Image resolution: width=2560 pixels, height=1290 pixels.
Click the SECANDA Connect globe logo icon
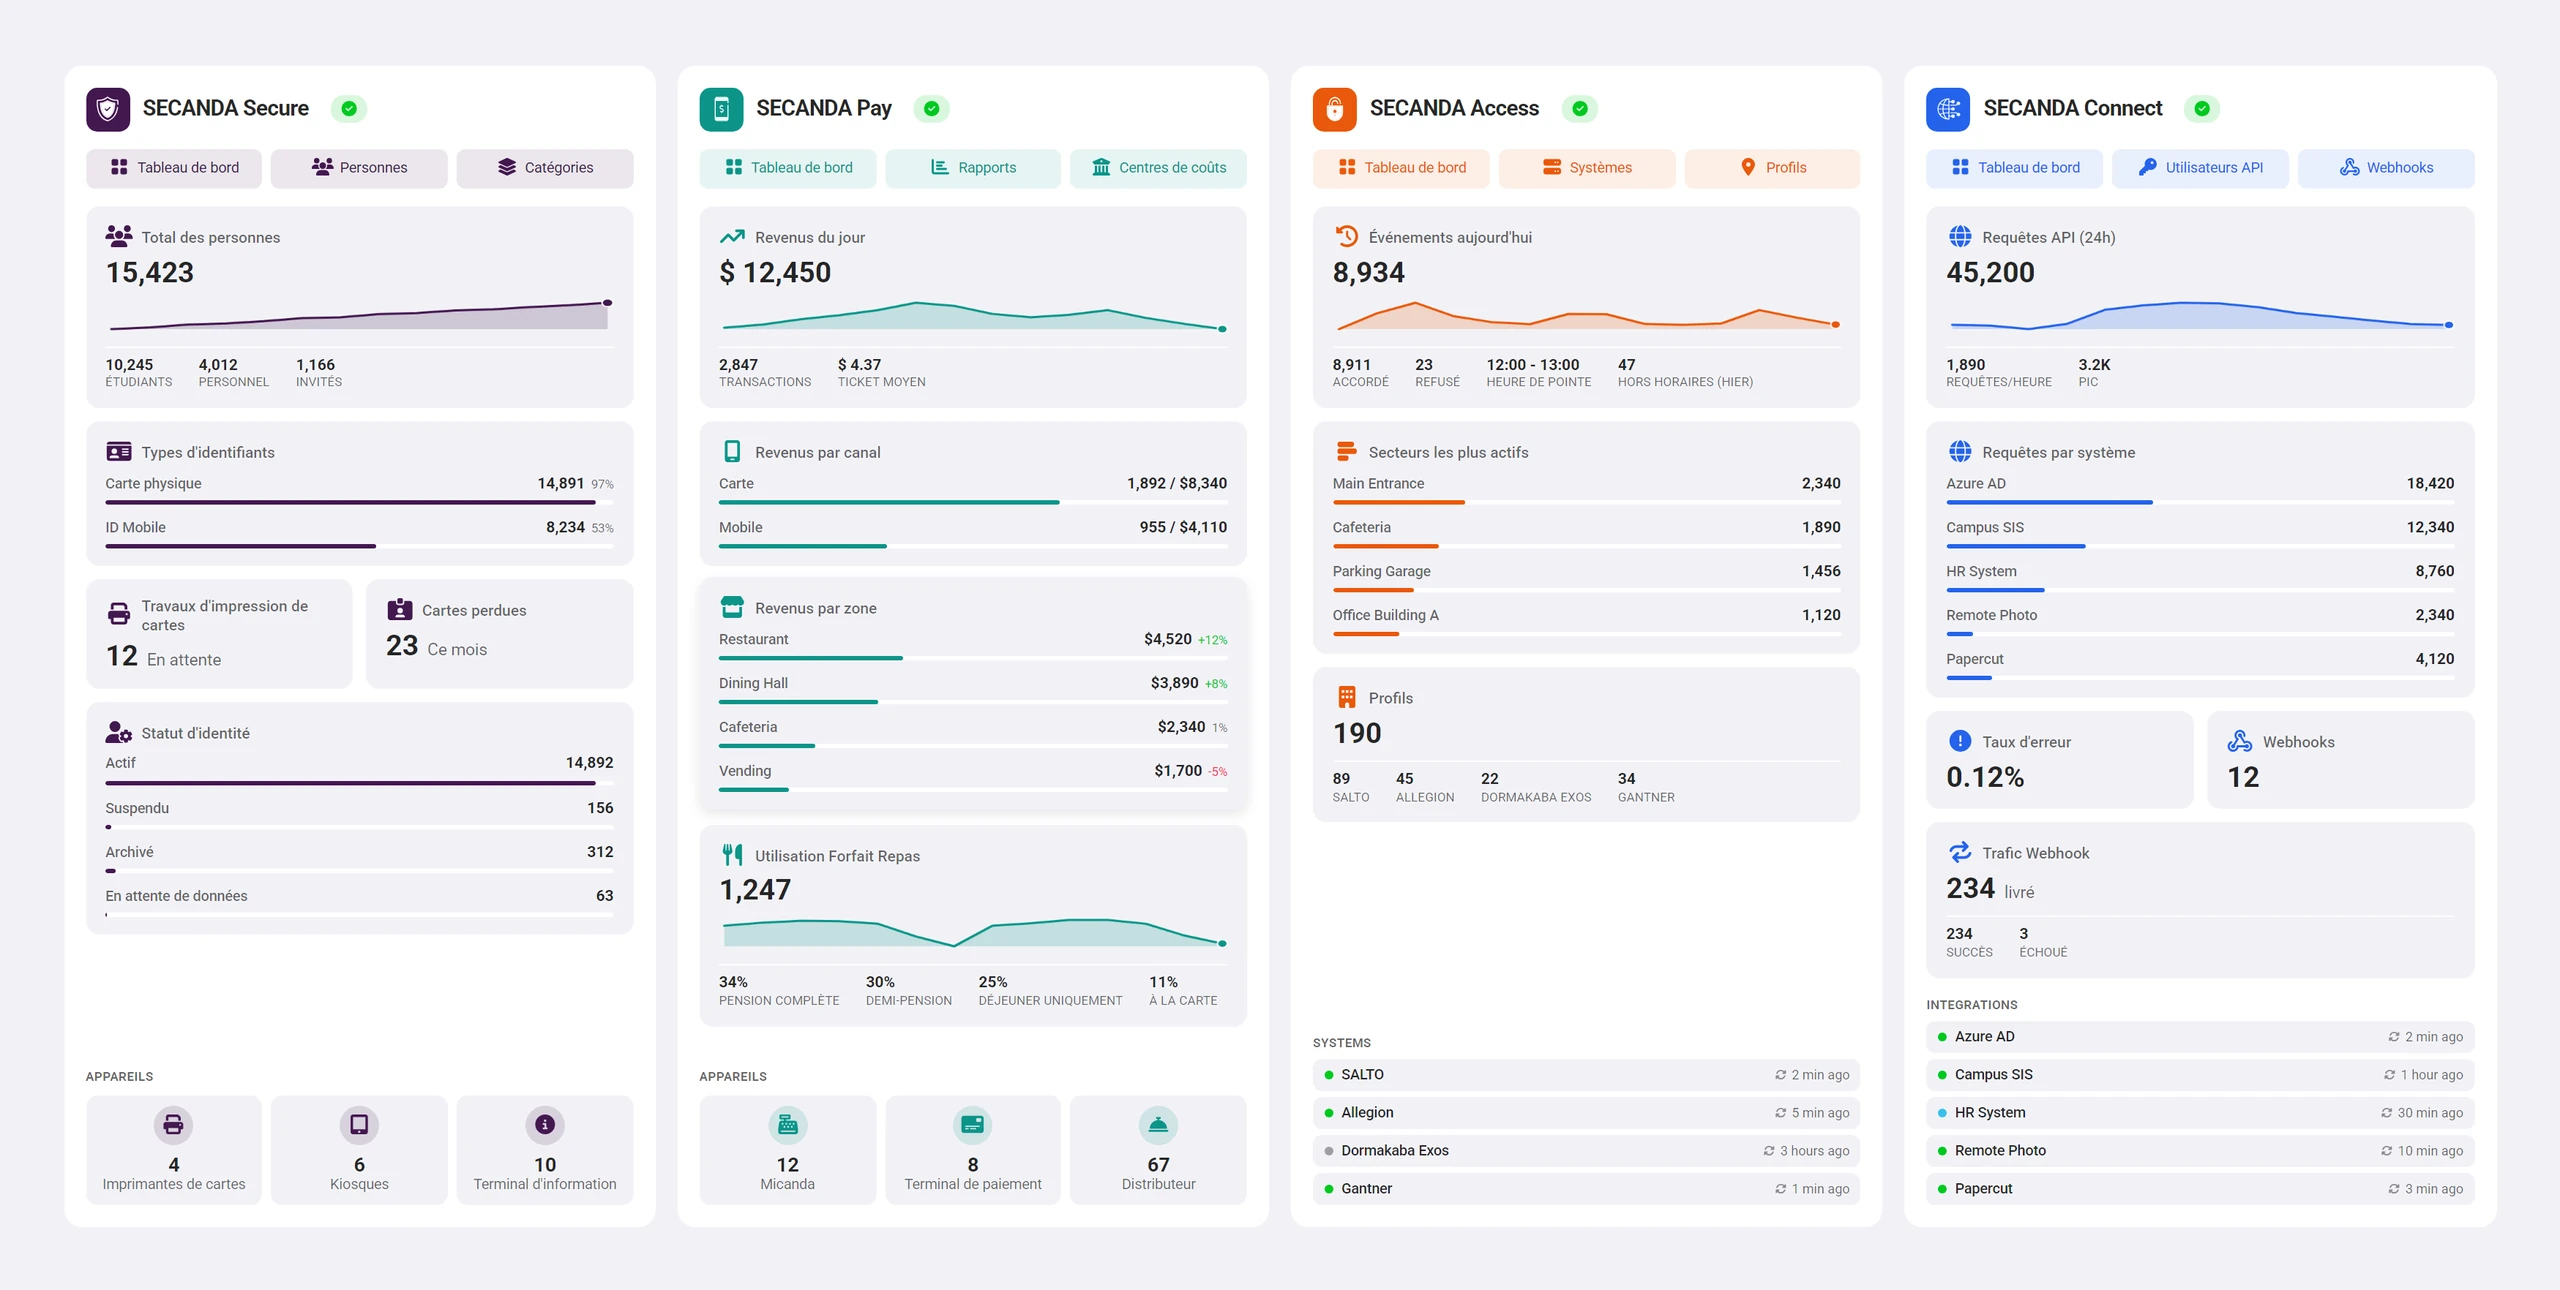coord(1948,109)
